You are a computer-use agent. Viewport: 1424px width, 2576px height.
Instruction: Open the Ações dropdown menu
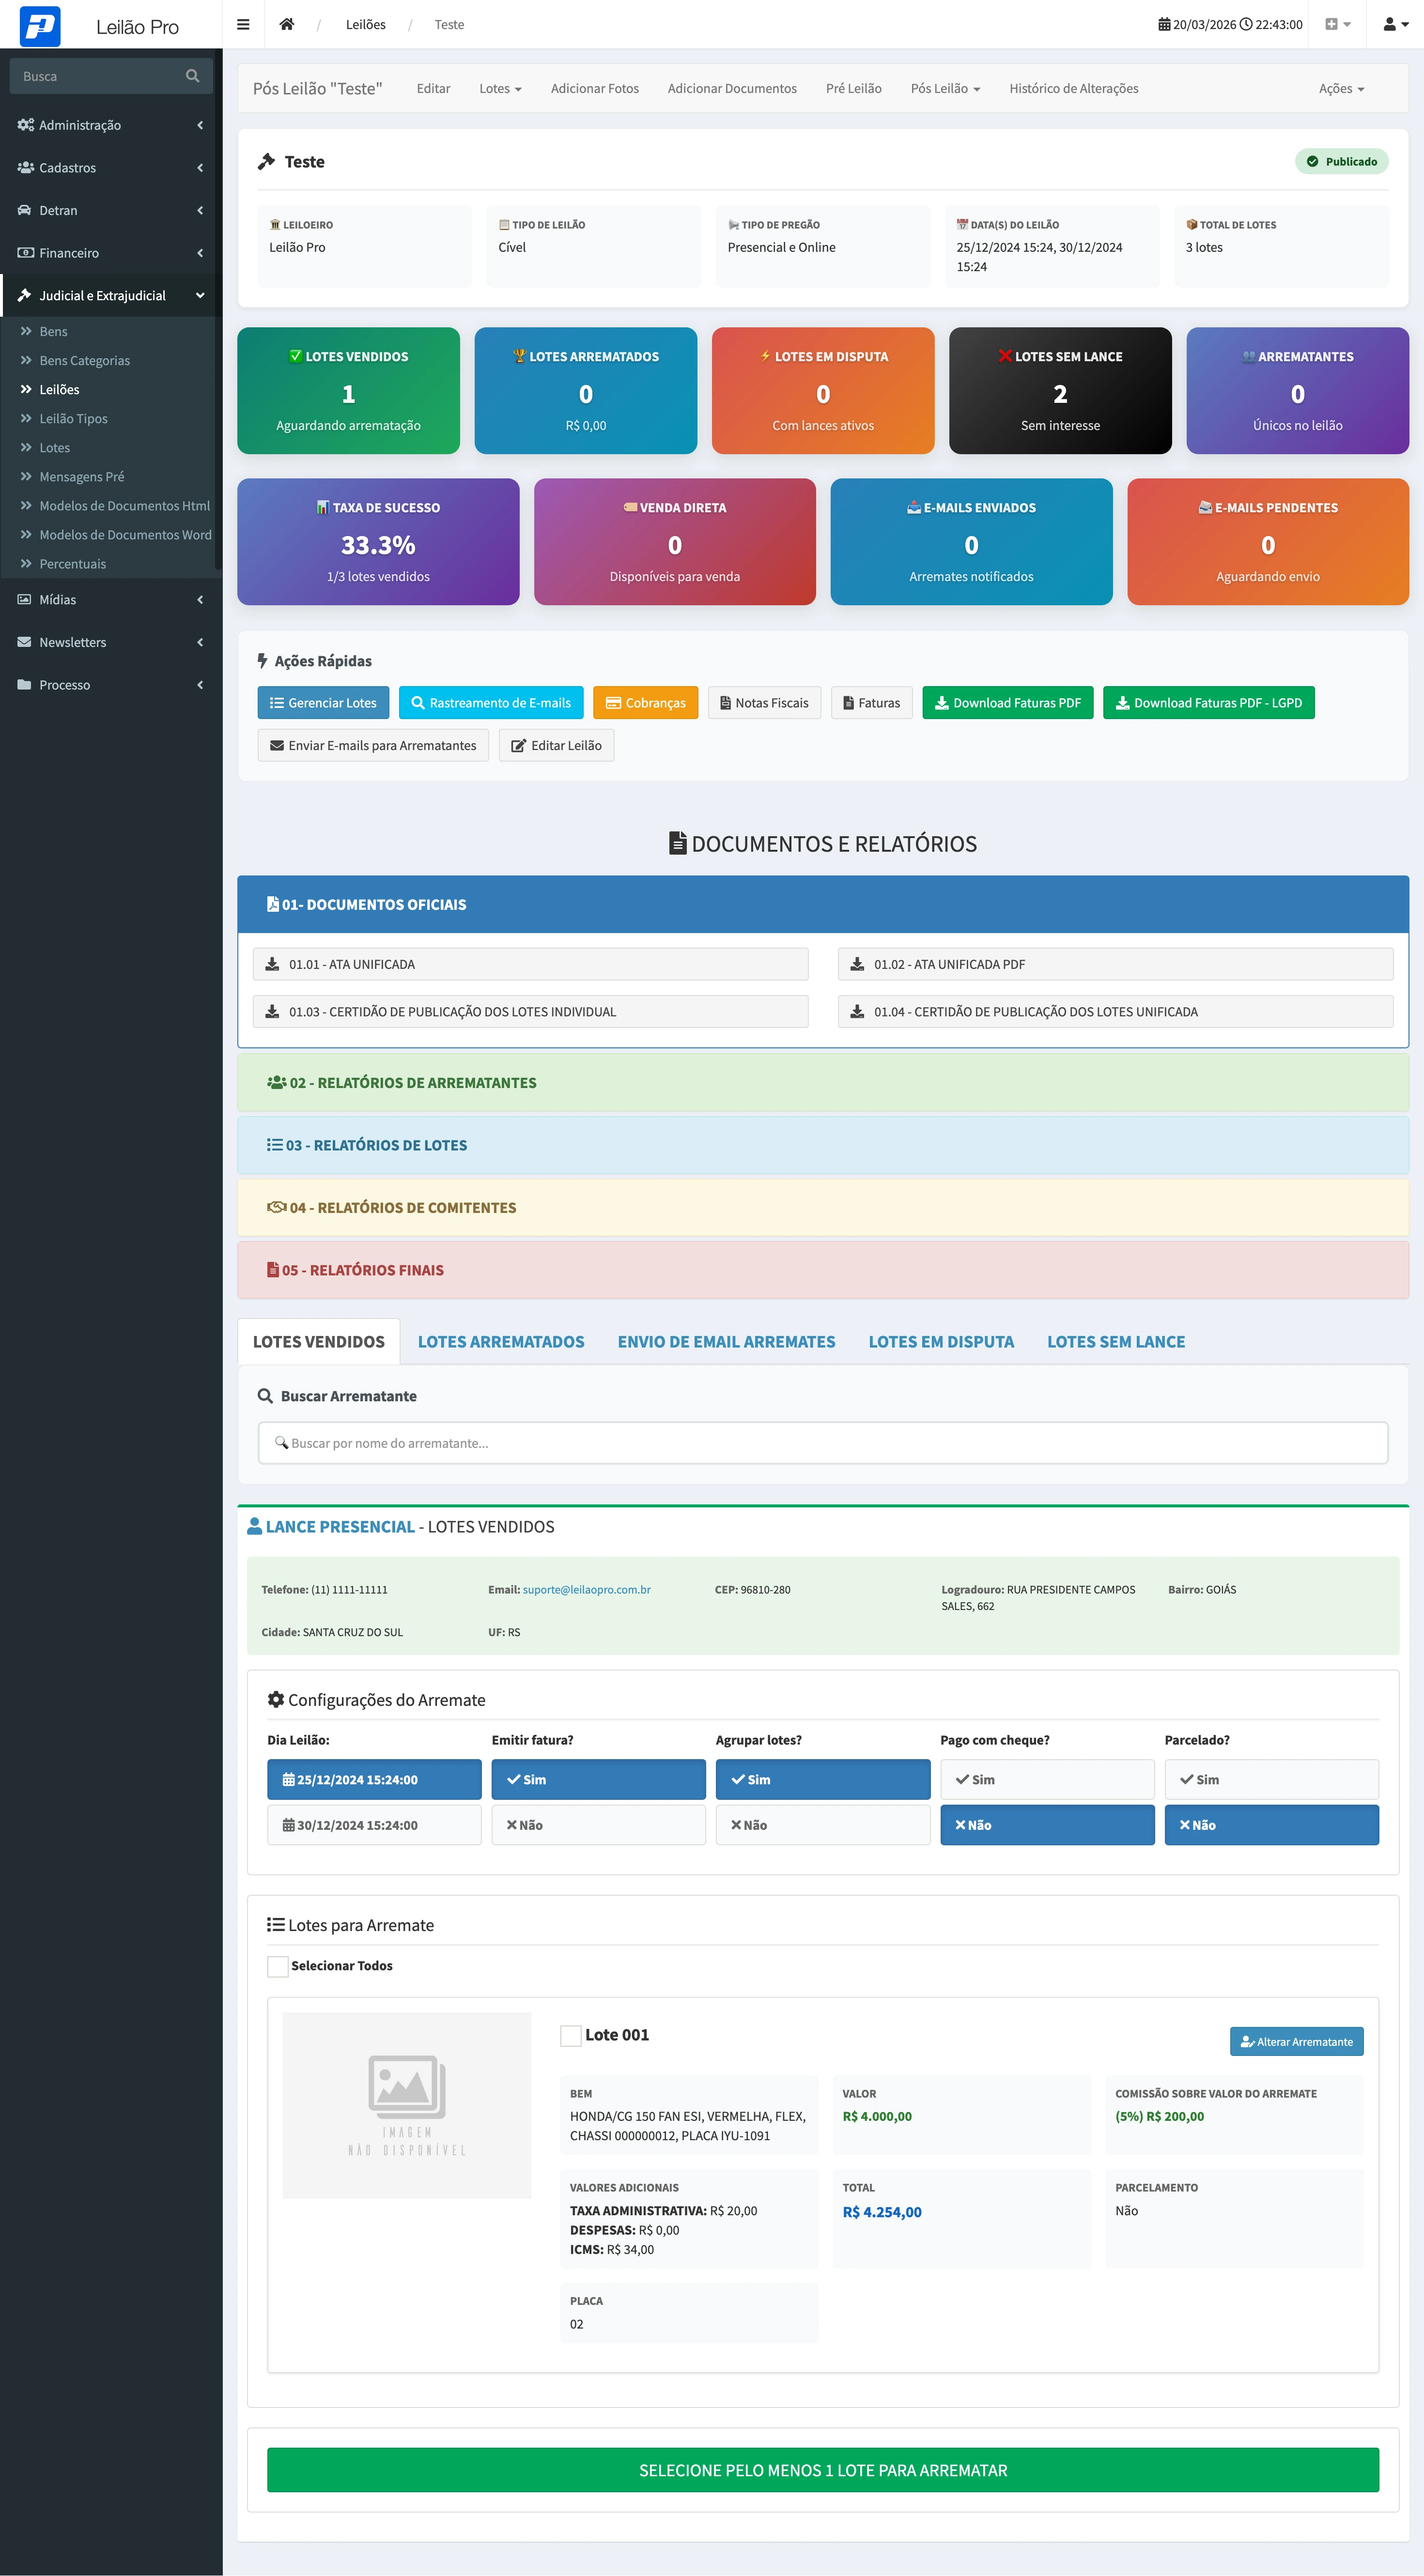point(1341,88)
